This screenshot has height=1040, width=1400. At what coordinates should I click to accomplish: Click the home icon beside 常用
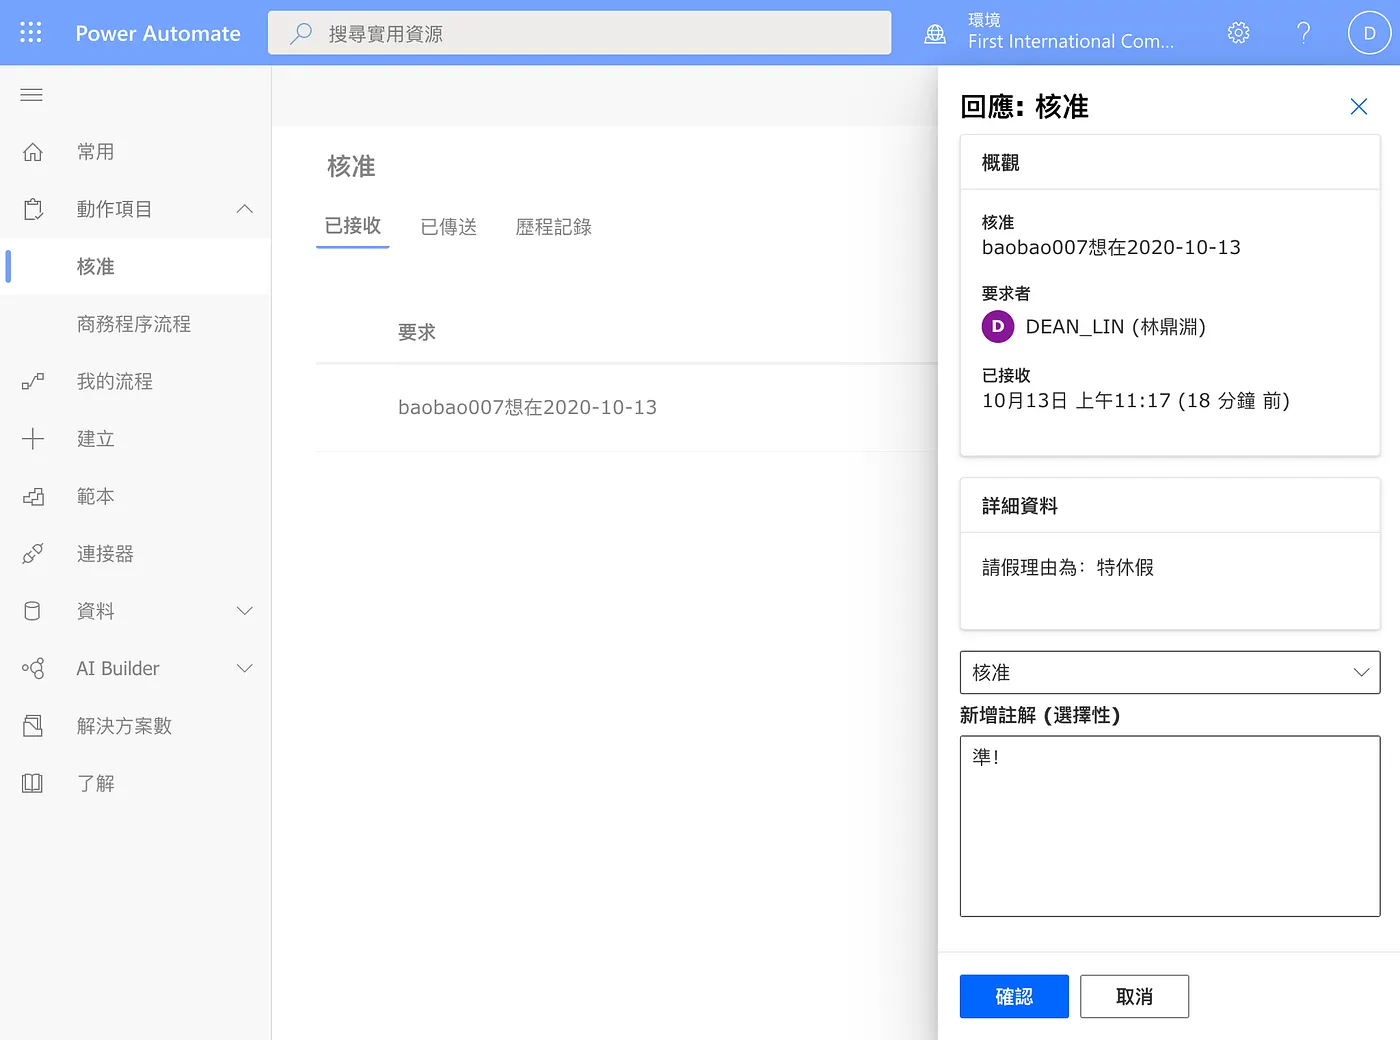pos(33,152)
